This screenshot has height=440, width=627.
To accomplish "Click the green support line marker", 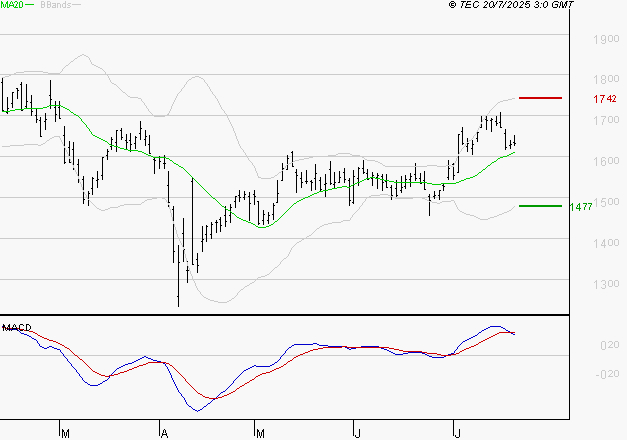I will pyautogui.click(x=540, y=206).
